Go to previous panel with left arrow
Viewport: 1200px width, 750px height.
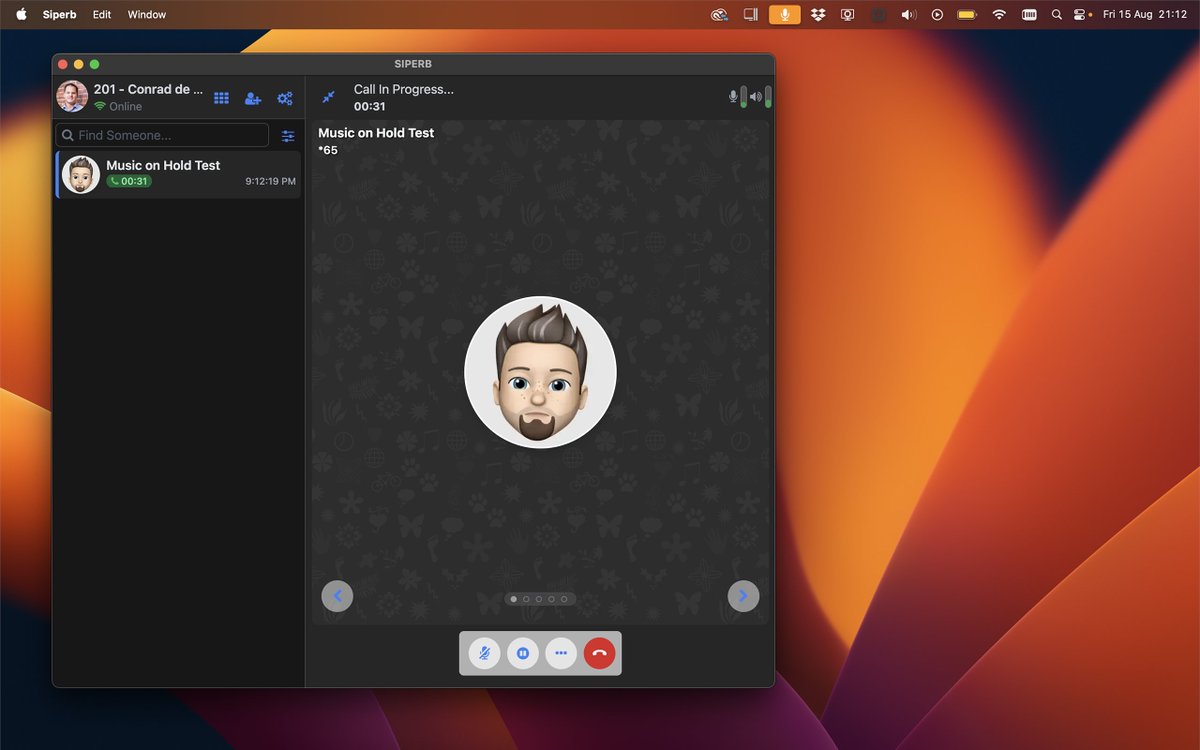tap(337, 596)
